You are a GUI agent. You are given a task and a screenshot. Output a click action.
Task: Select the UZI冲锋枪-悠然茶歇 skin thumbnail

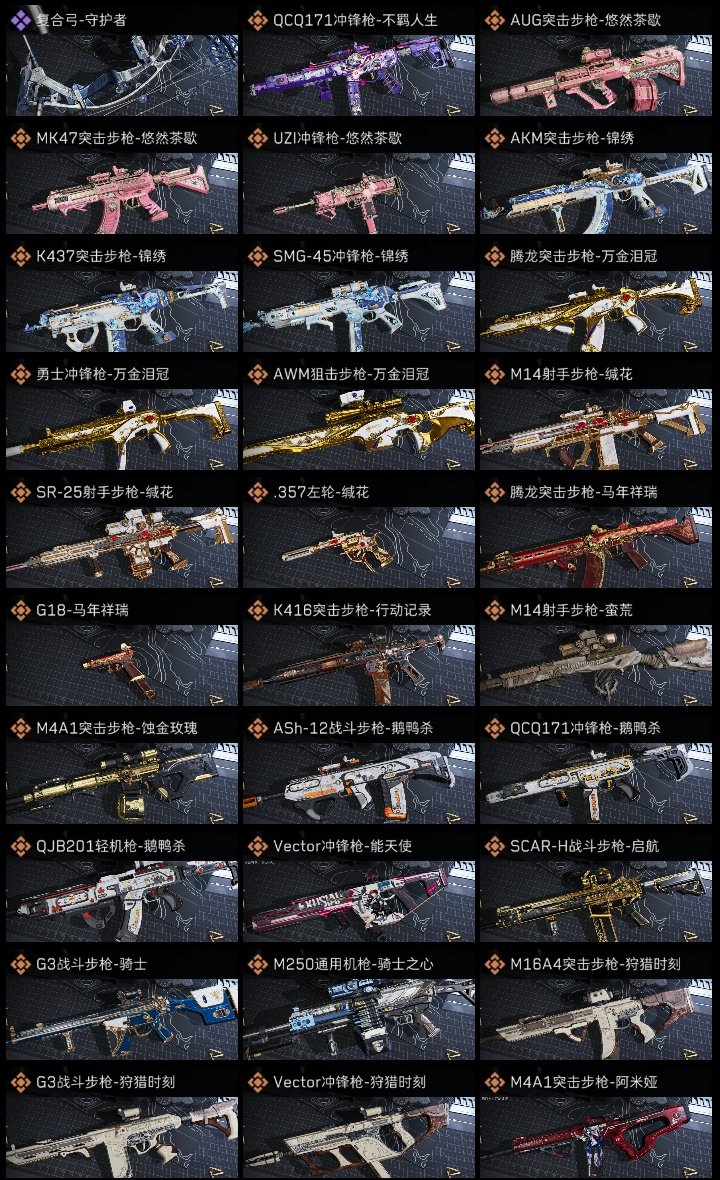click(x=359, y=193)
